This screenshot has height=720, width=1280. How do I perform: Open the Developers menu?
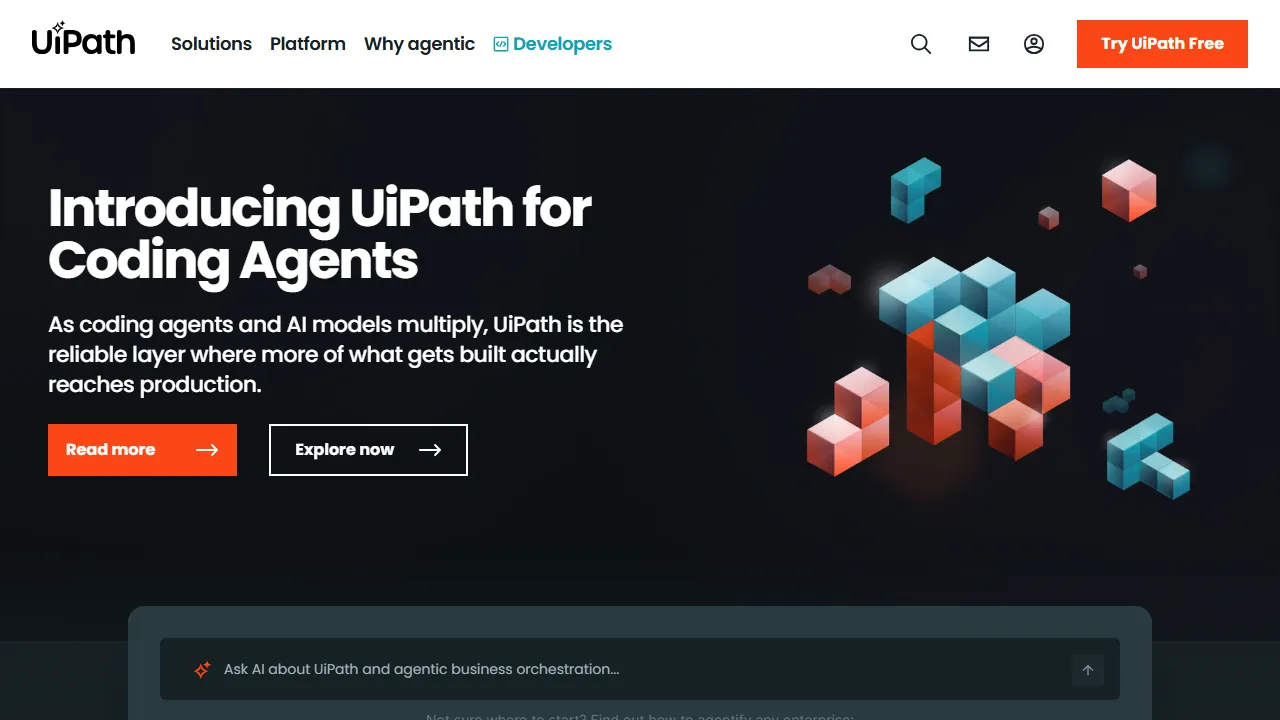552,44
